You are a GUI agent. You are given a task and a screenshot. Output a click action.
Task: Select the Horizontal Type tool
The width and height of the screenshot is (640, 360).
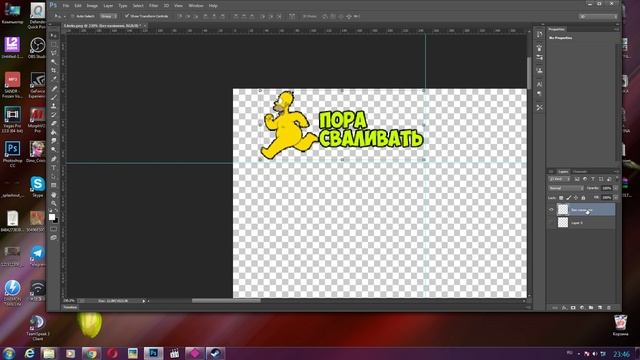click(53, 168)
